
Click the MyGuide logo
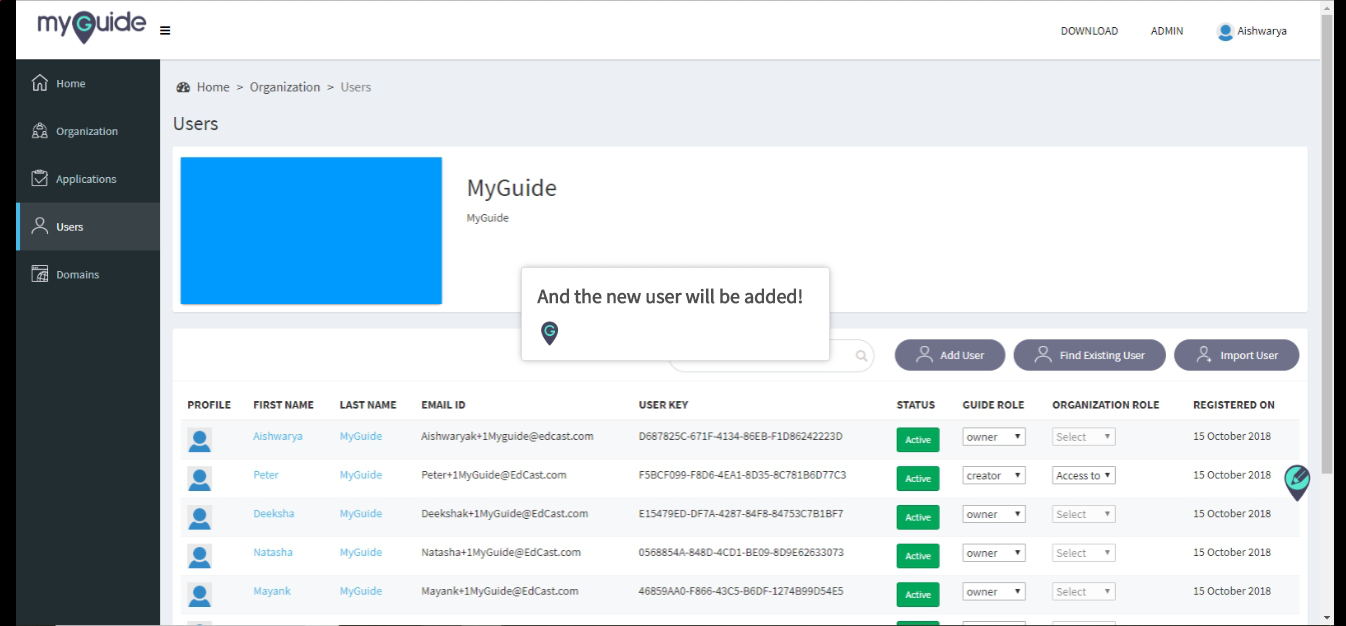92,26
